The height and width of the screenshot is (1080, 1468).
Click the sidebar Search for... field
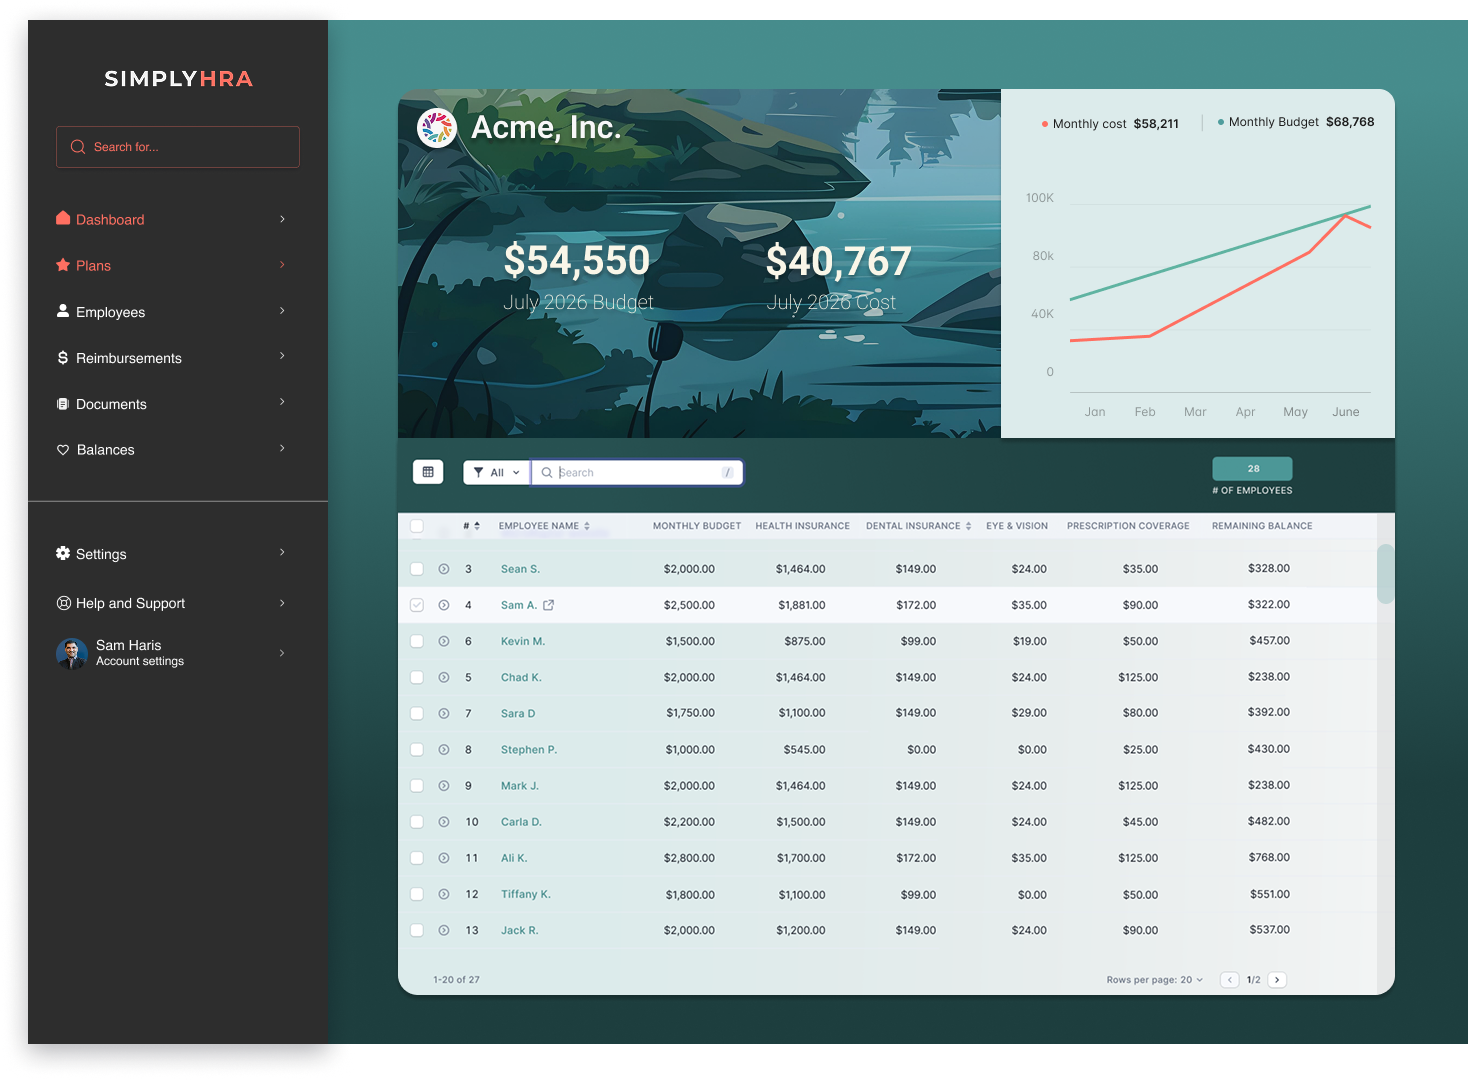point(178,147)
